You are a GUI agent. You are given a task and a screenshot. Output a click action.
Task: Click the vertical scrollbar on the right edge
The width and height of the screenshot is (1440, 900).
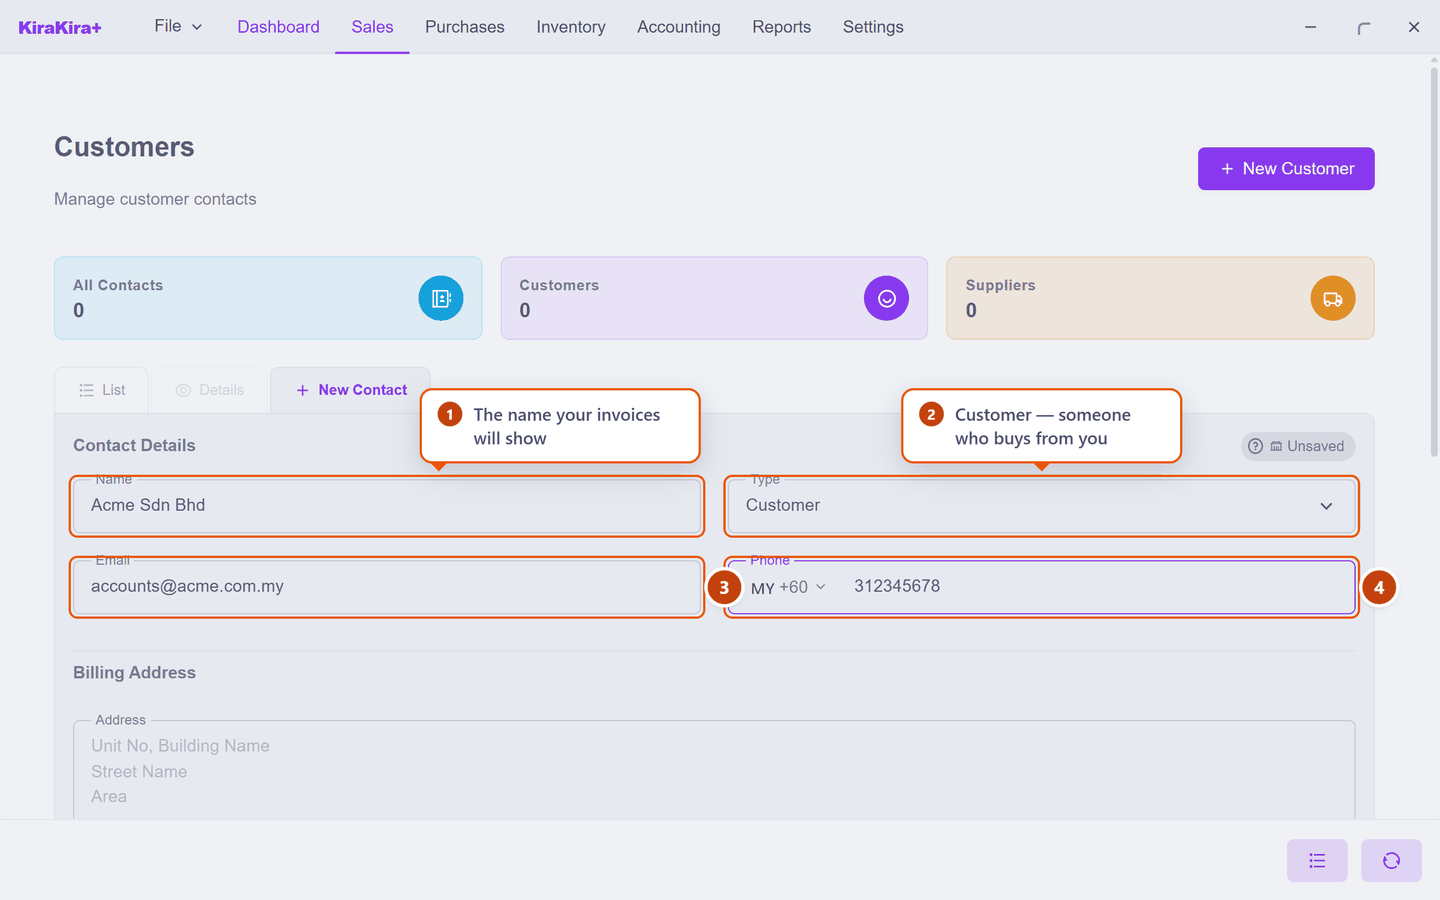[1434, 260]
